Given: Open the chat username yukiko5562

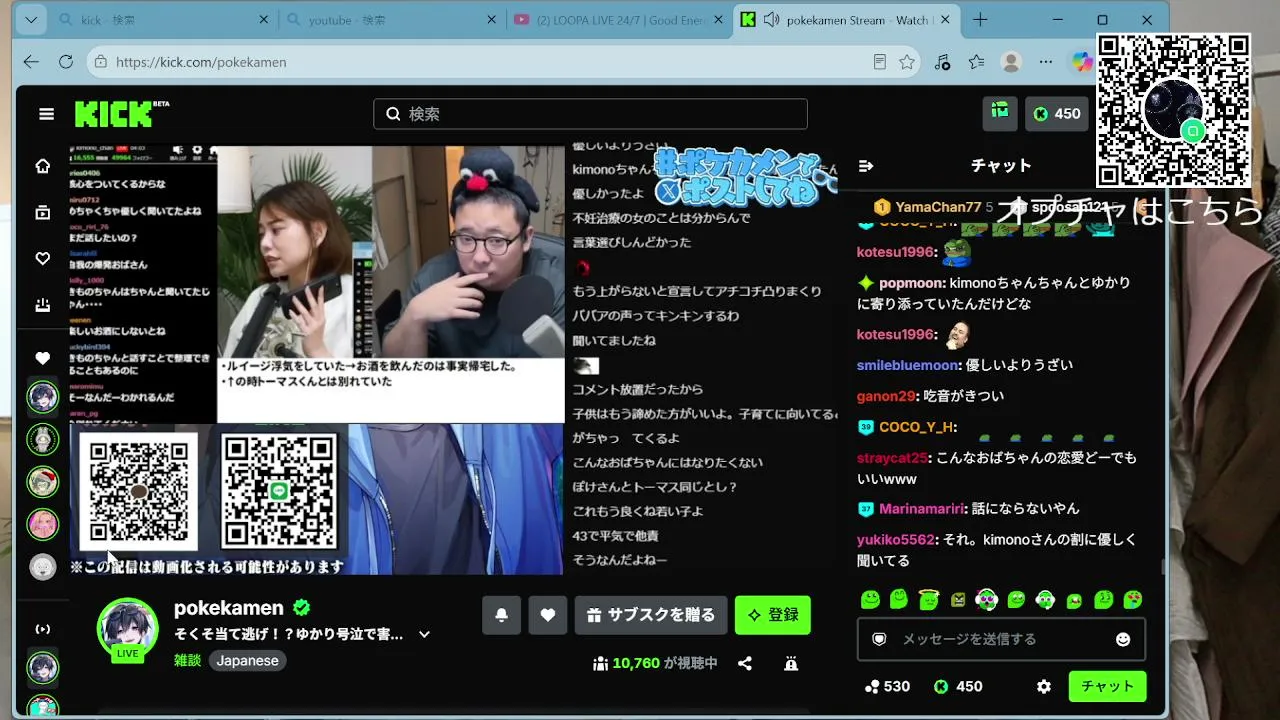Looking at the screenshot, I should tap(896, 539).
